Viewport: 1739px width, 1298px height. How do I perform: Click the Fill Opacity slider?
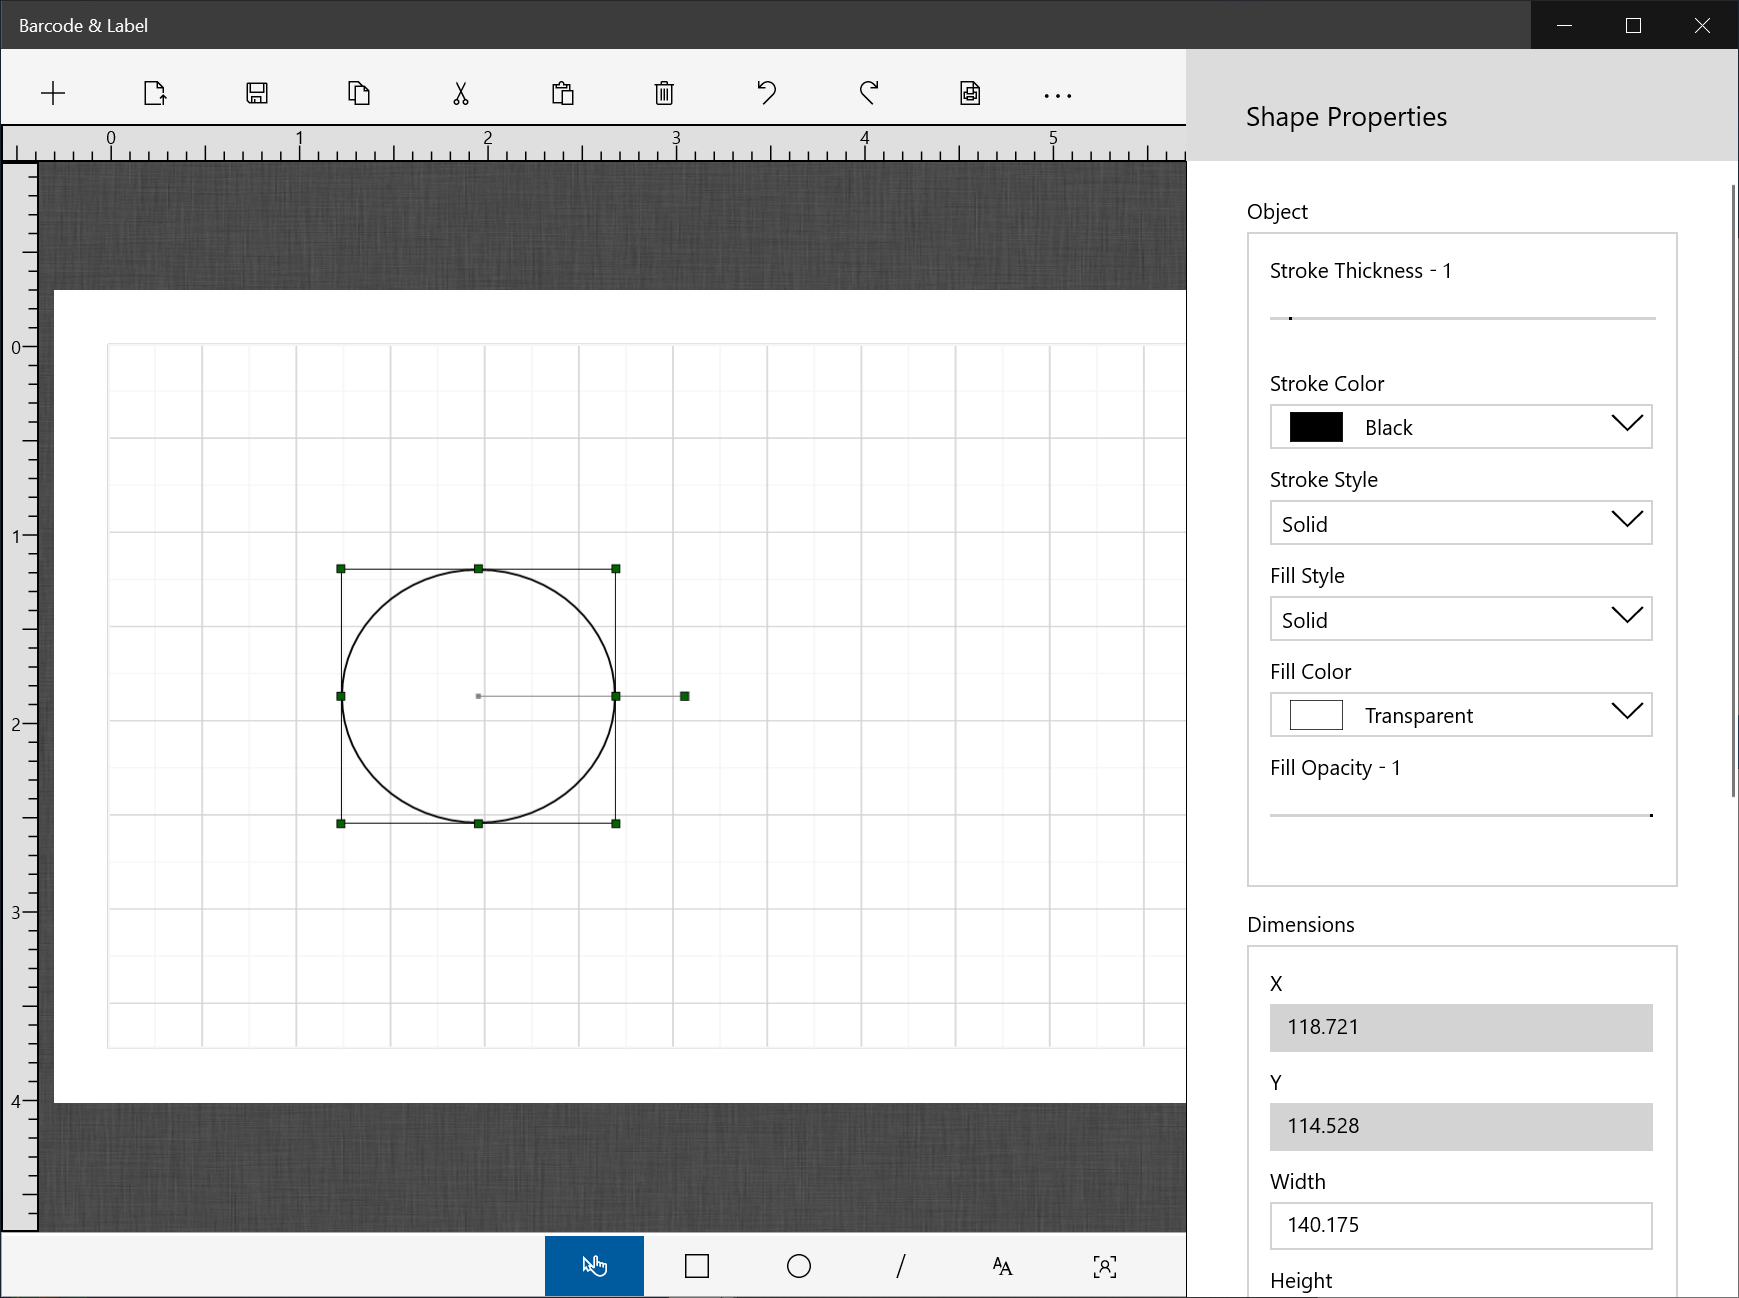(x=1462, y=815)
